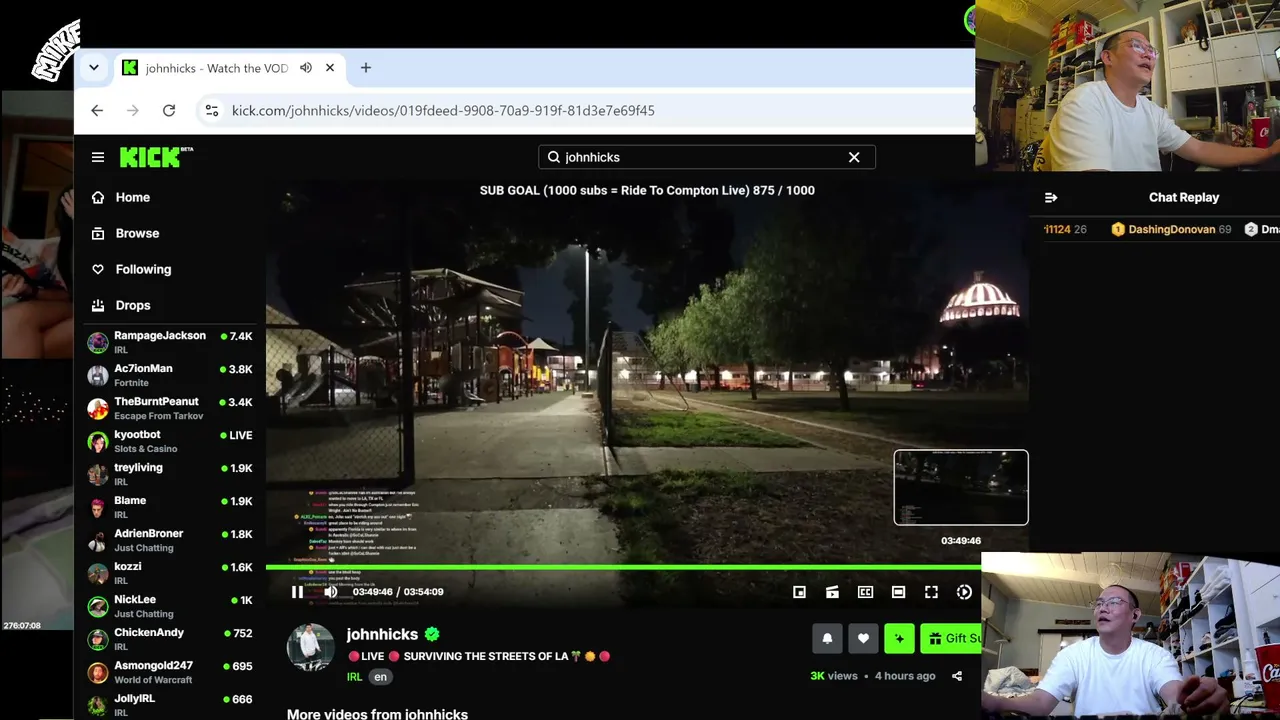Click johnhicks channel avatar below video

[x=310, y=647]
